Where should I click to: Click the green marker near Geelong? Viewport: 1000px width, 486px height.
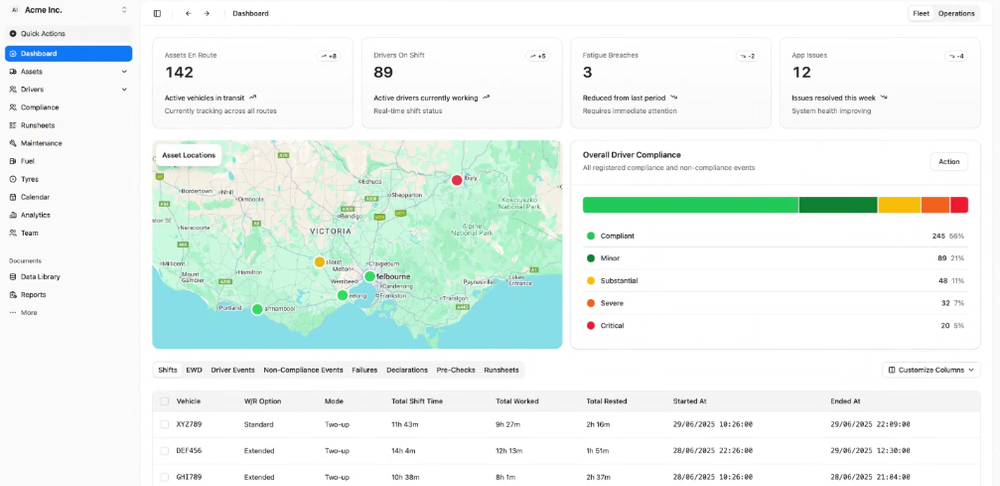342,295
